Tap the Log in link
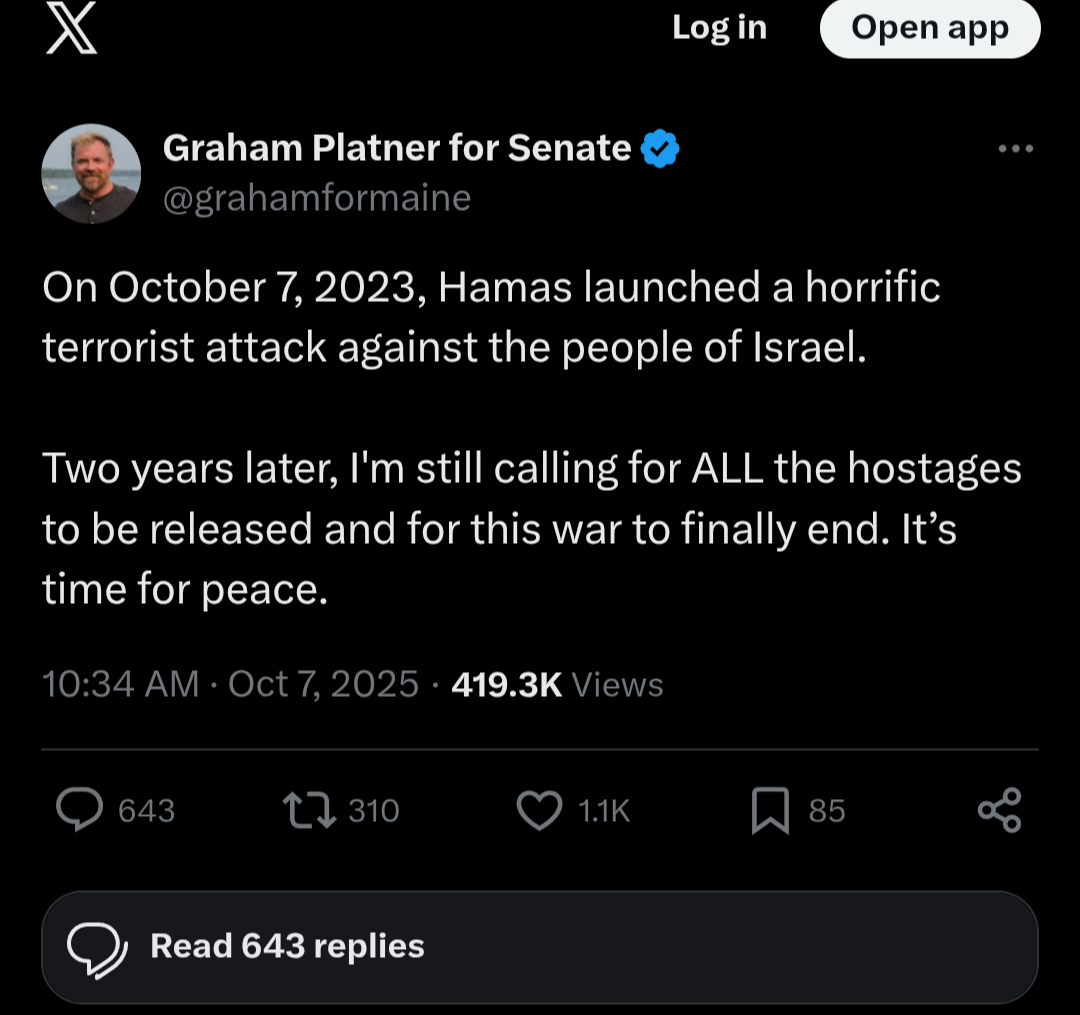This screenshot has height=1015, width=1080. pyautogui.click(x=719, y=28)
